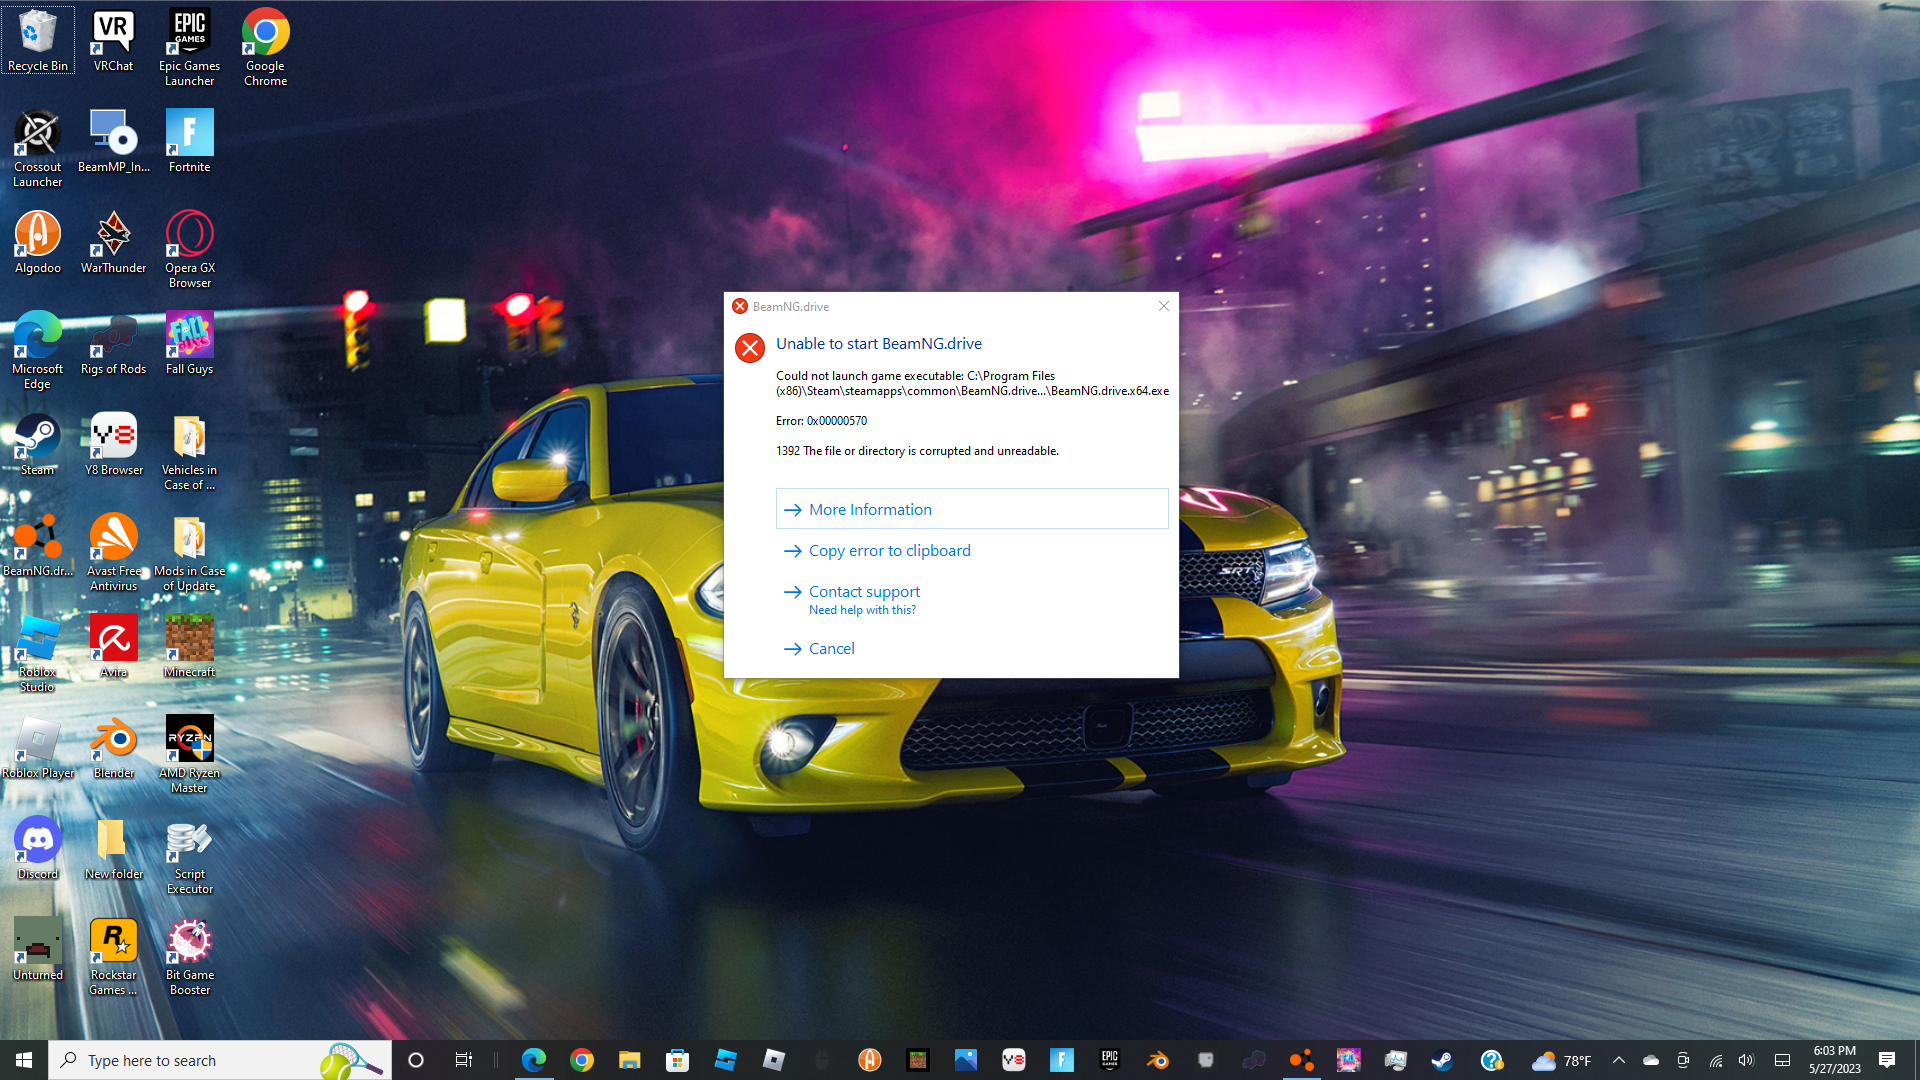
Task: Open Microsoft Edge from the taskbar
Action: (534, 1060)
